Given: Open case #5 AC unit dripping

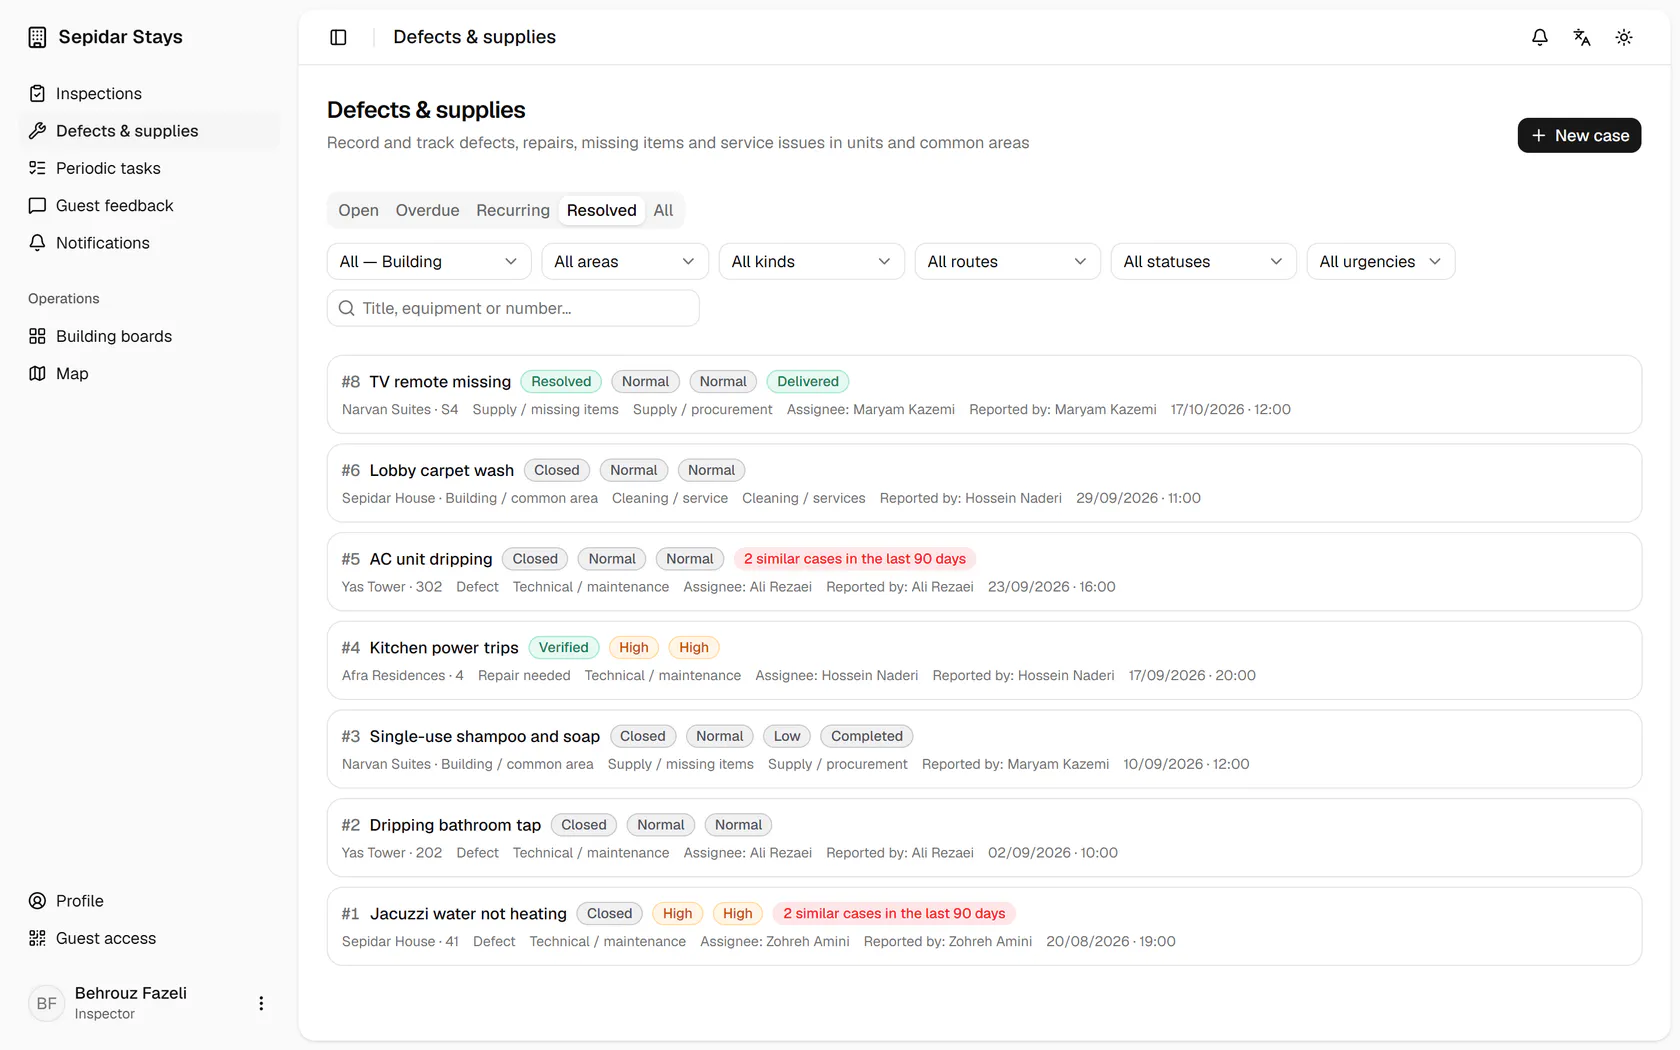Looking at the screenshot, I should 984,572.
